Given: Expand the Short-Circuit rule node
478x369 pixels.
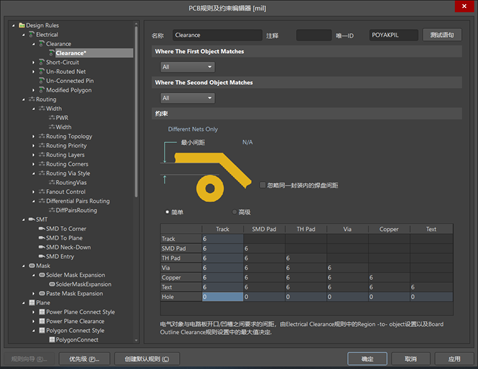Looking at the screenshot, I should point(33,62).
